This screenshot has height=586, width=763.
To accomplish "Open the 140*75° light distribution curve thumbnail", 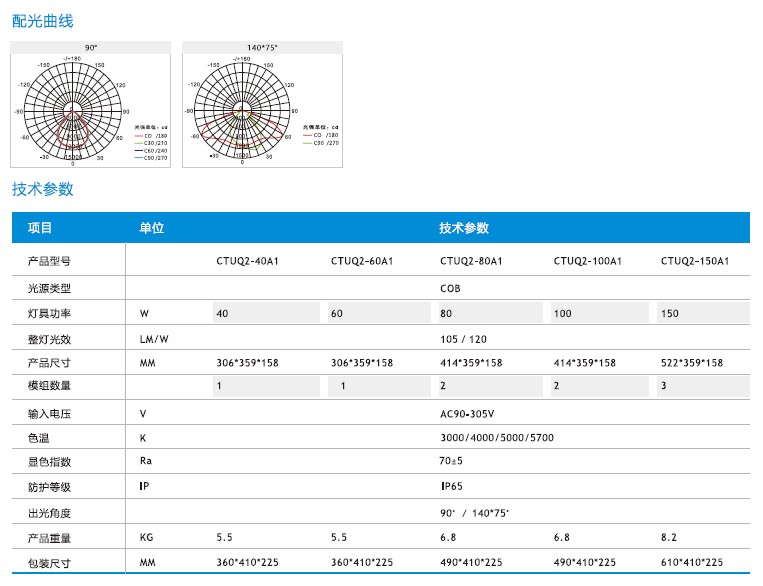I will click(262, 105).
